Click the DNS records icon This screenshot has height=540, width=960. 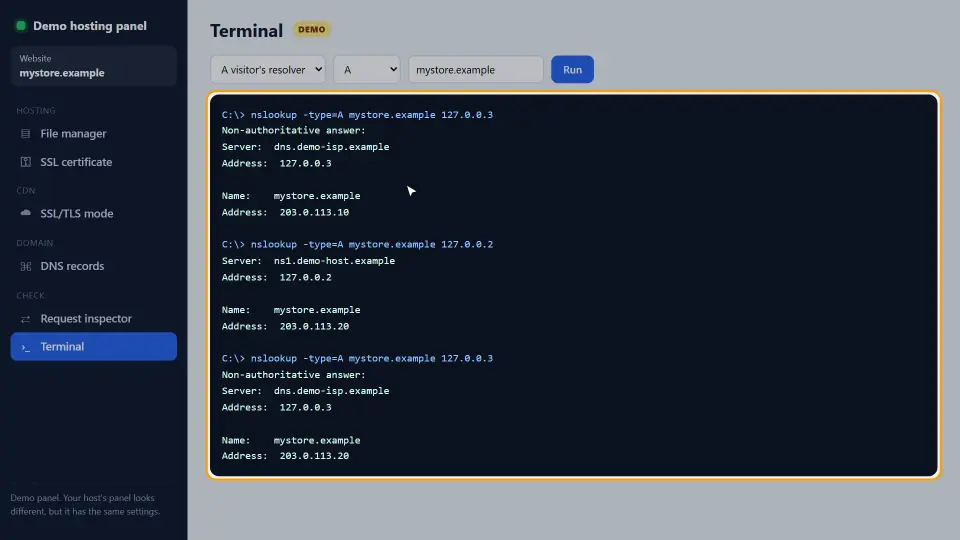[x=25, y=266]
